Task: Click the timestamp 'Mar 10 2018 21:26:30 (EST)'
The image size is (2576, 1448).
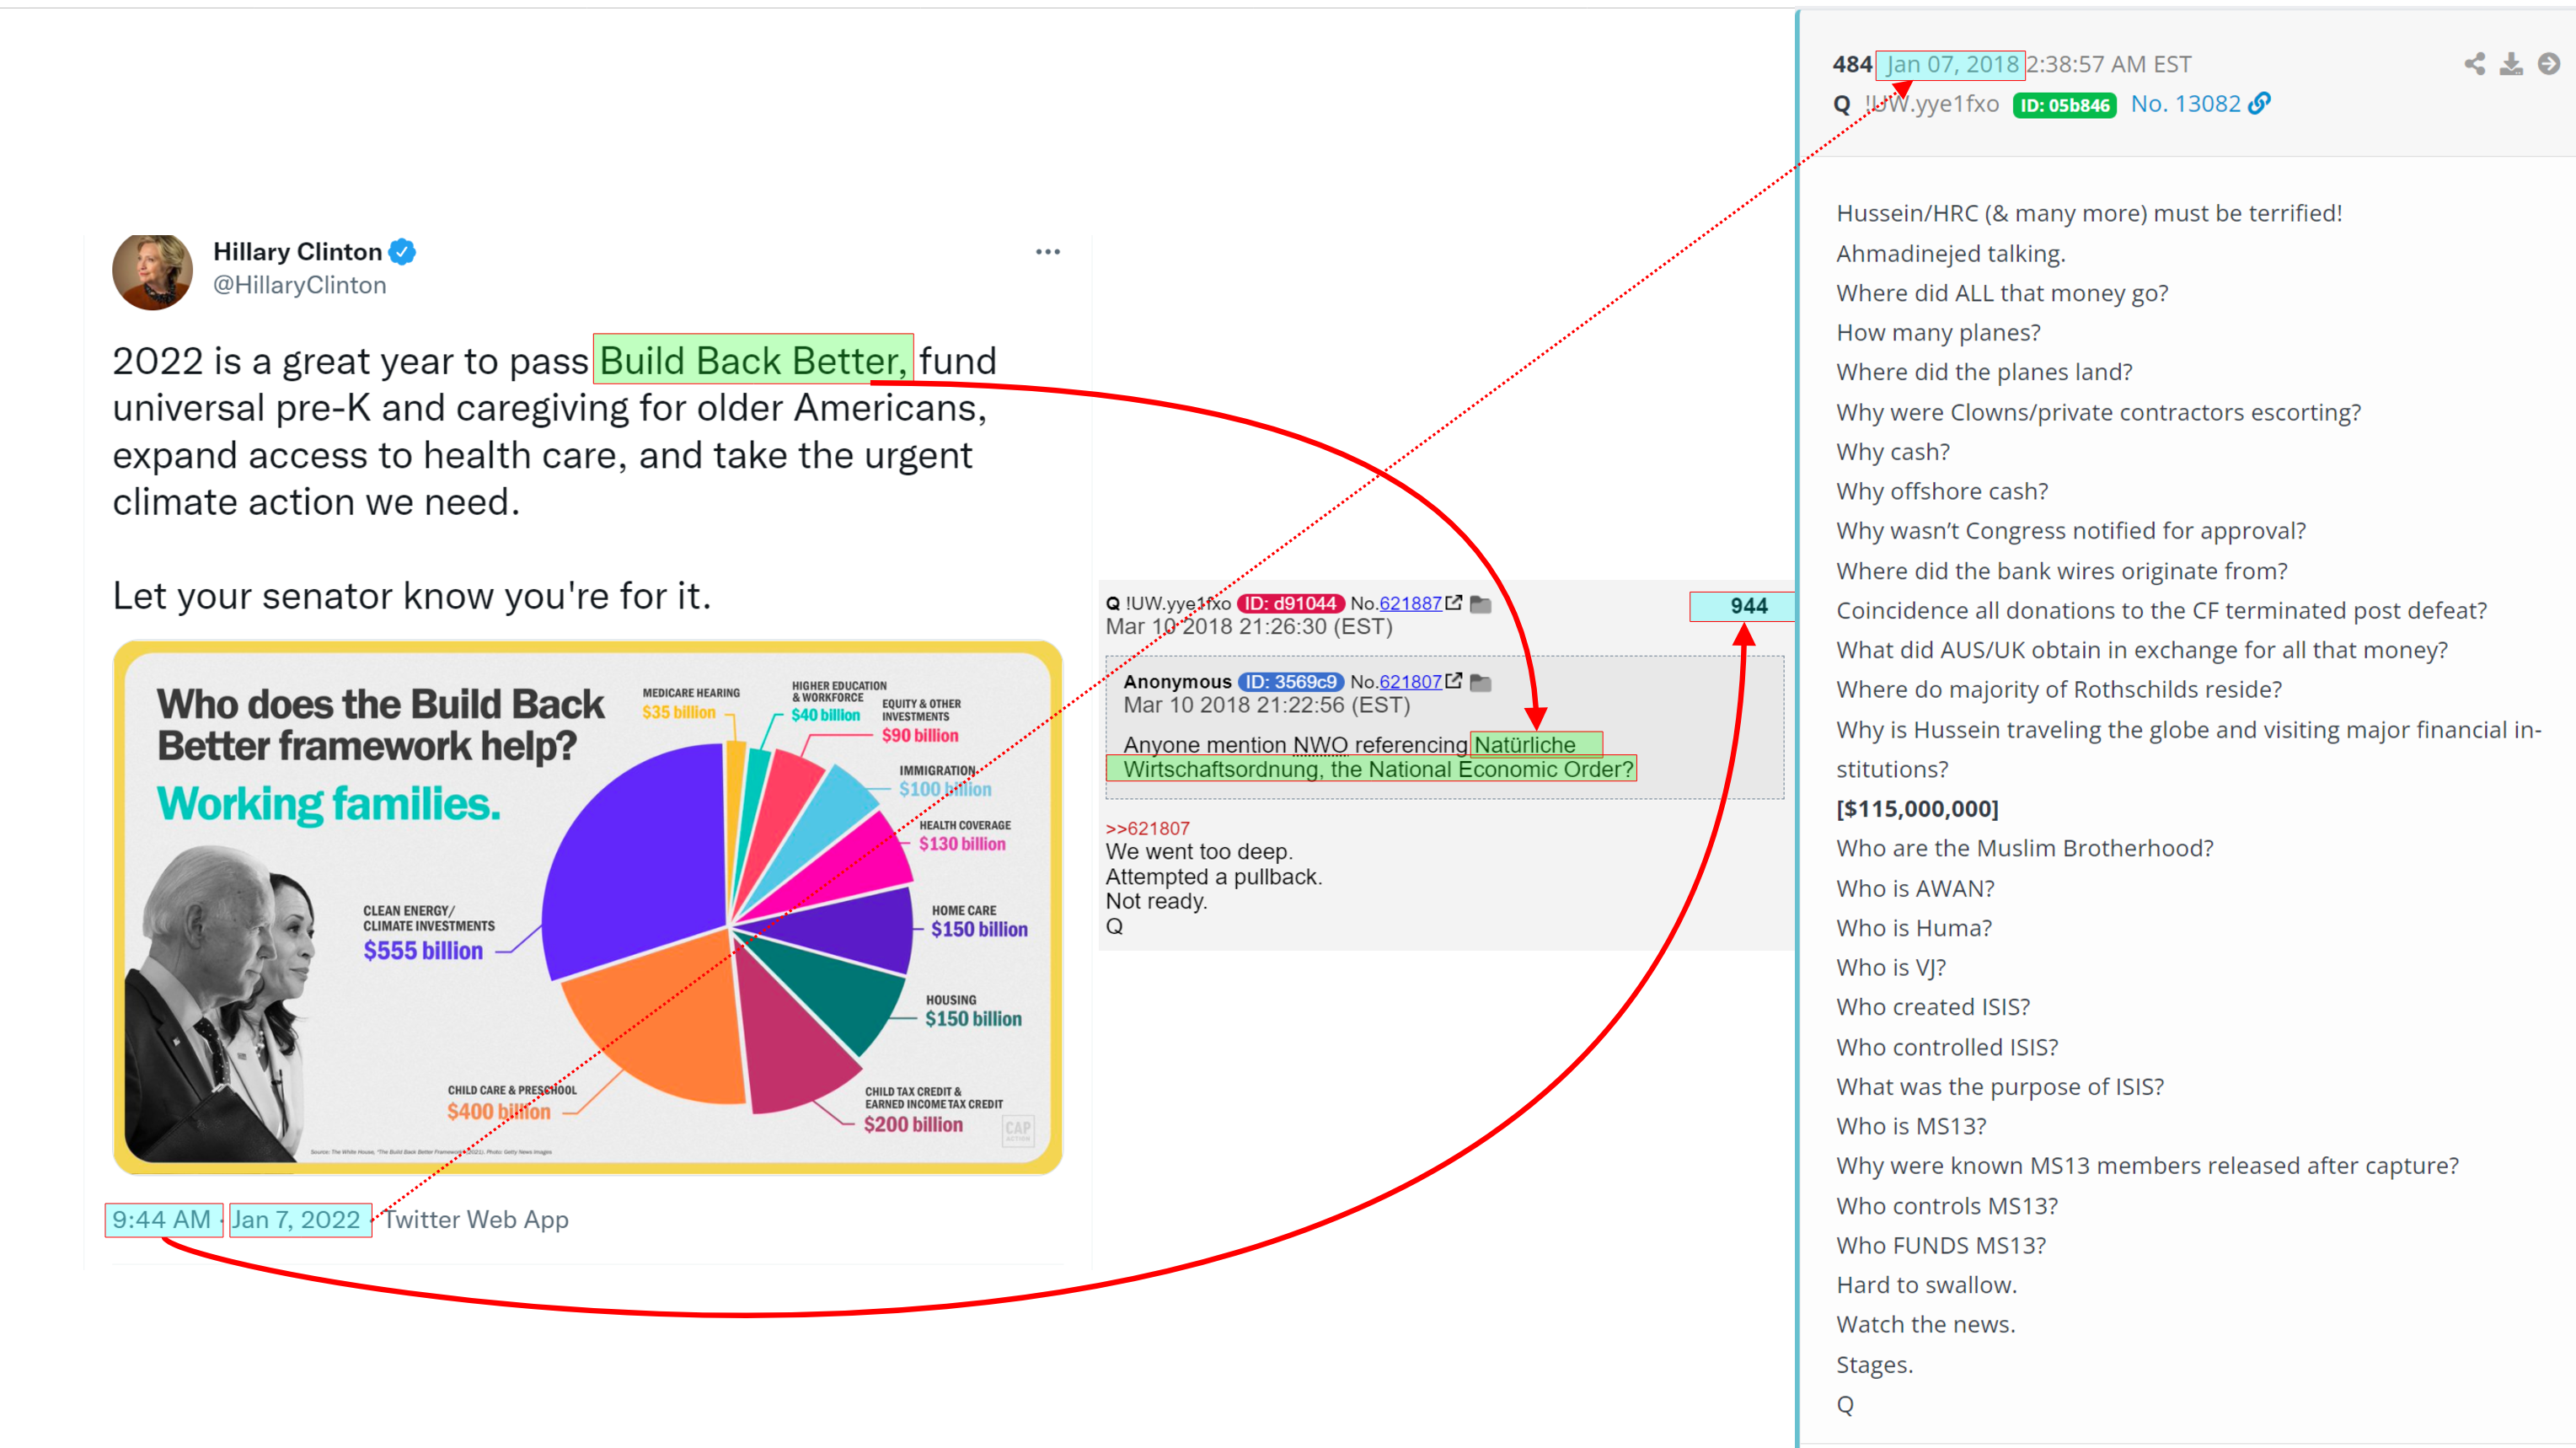Action: click(x=1249, y=627)
